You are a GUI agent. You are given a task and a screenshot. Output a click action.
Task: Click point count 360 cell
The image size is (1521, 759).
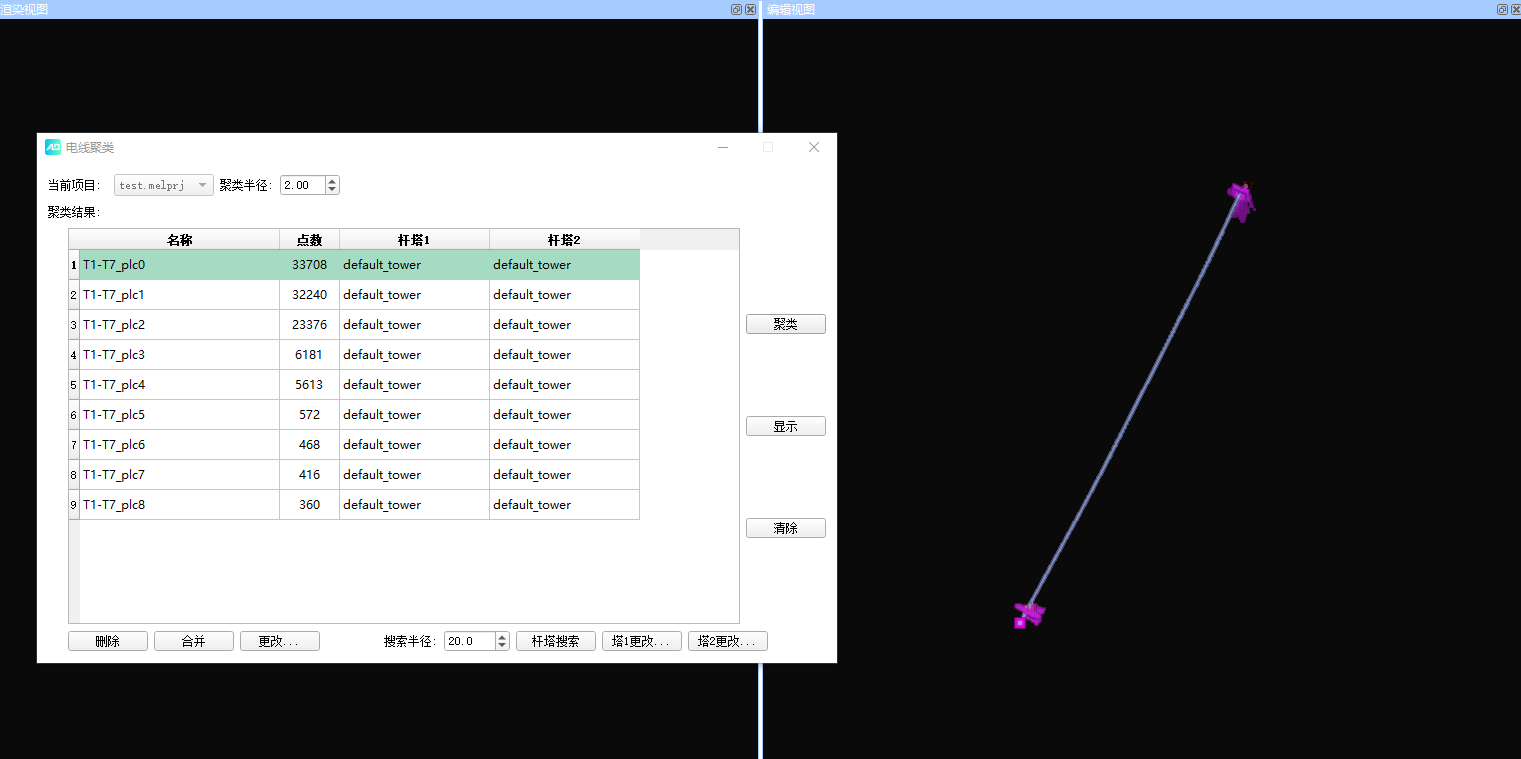pyautogui.click(x=310, y=505)
